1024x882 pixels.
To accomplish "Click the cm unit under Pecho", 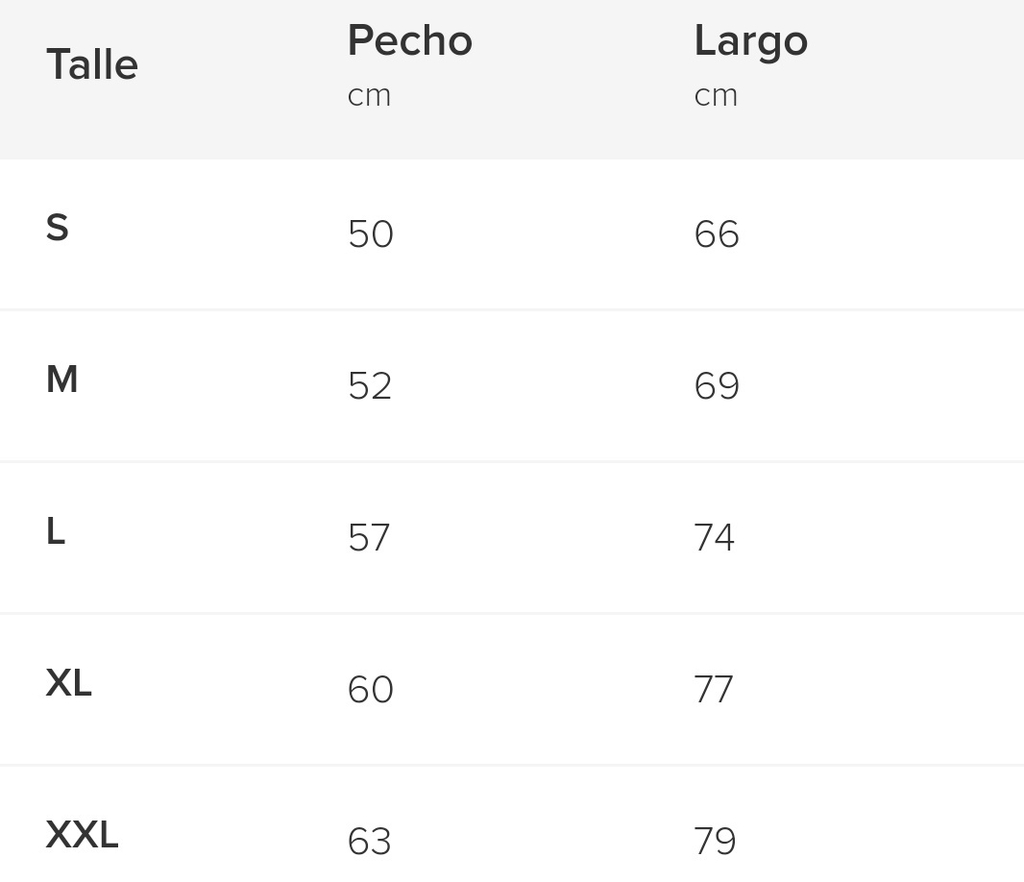I will tap(369, 97).
